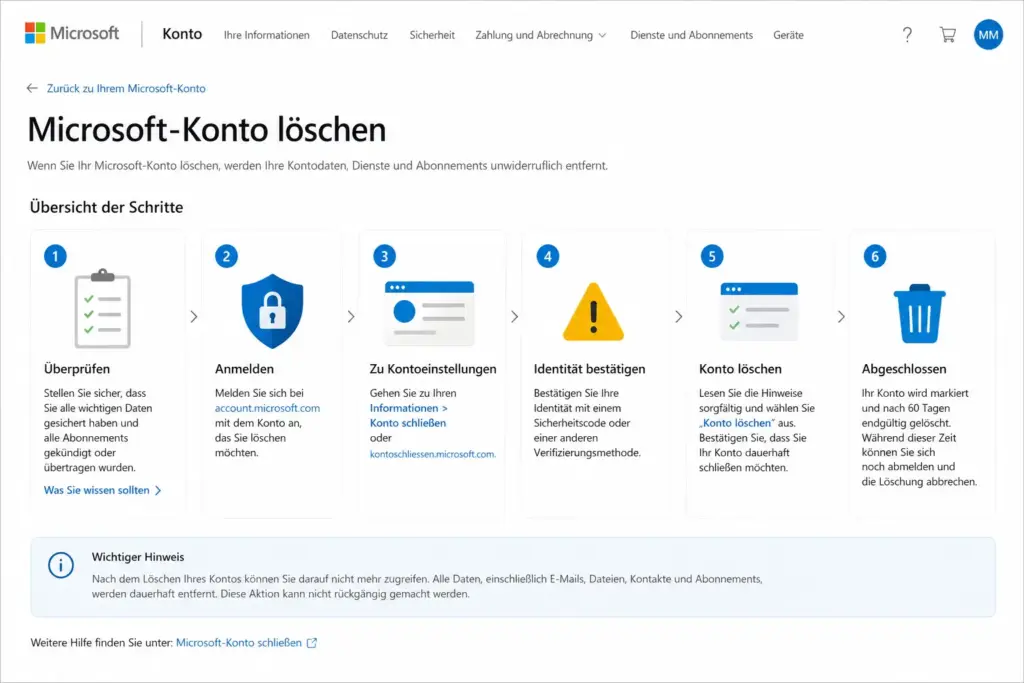This screenshot has height=683, width=1024.
Task: Select the Zu Kontoeinstellungen step title
Action: [432, 369]
